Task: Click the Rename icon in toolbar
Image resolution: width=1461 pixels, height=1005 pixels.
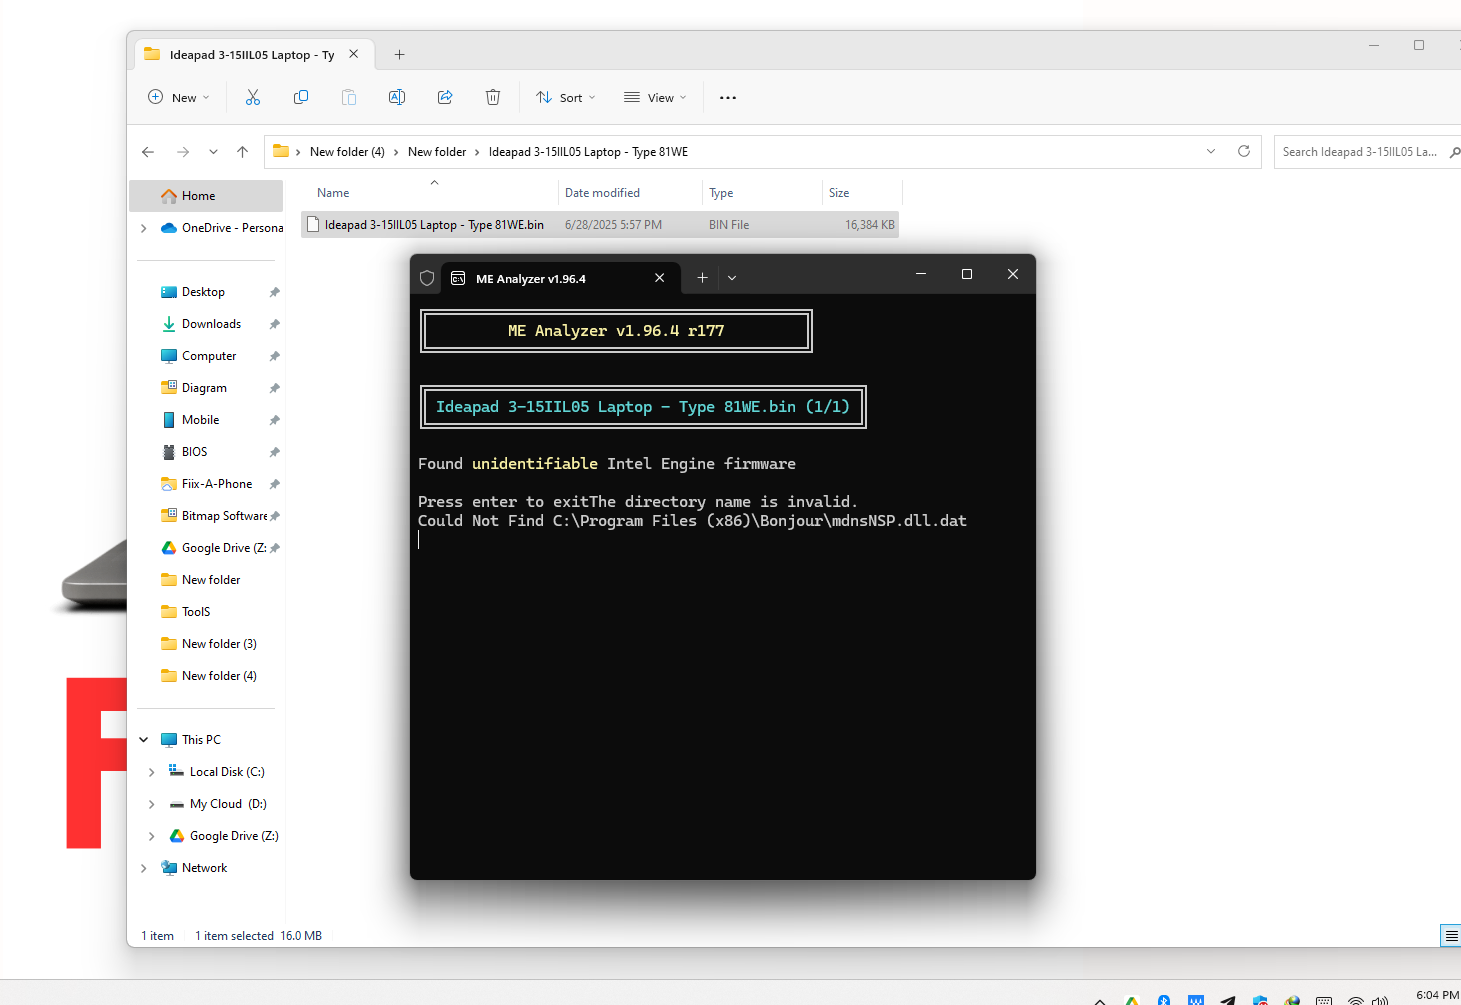Action: point(397,97)
